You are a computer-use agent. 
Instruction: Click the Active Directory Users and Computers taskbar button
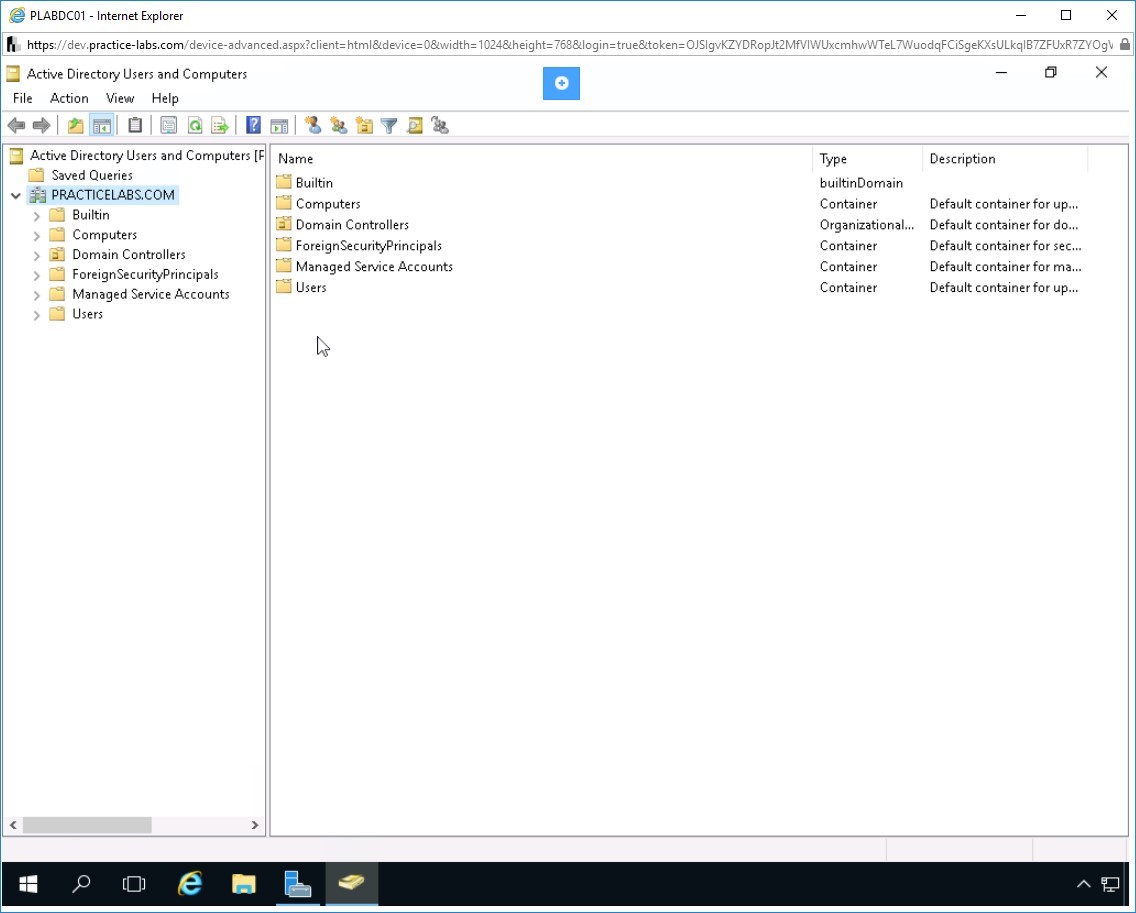coord(351,883)
